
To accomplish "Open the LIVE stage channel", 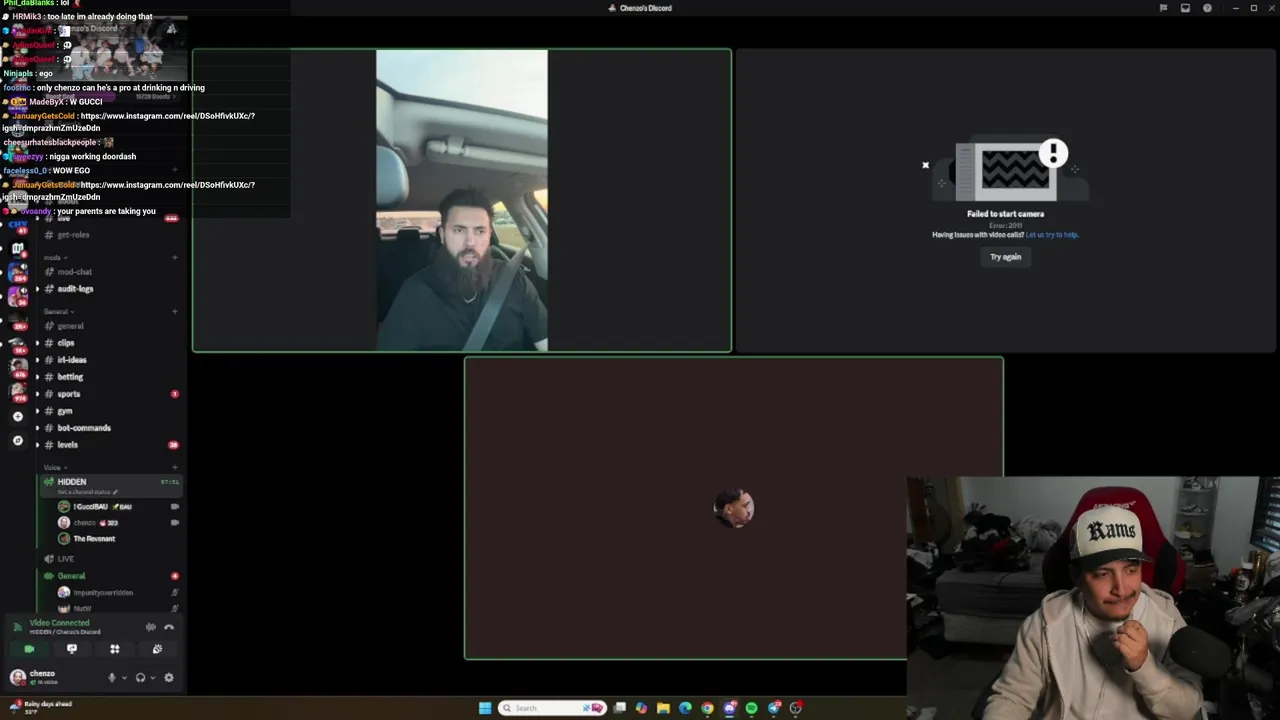I will pos(111,559).
